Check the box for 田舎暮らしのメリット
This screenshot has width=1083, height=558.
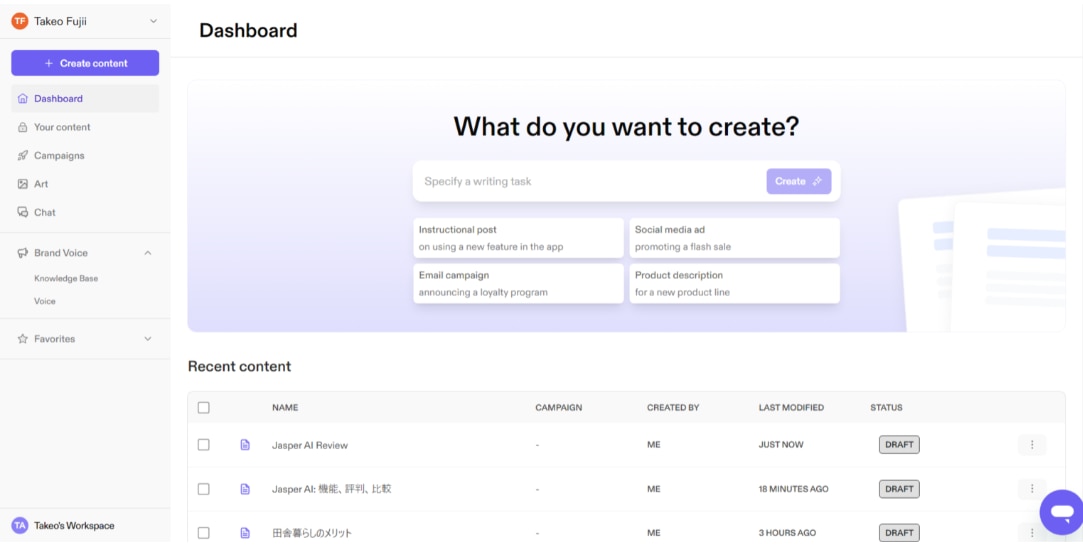(x=204, y=532)
